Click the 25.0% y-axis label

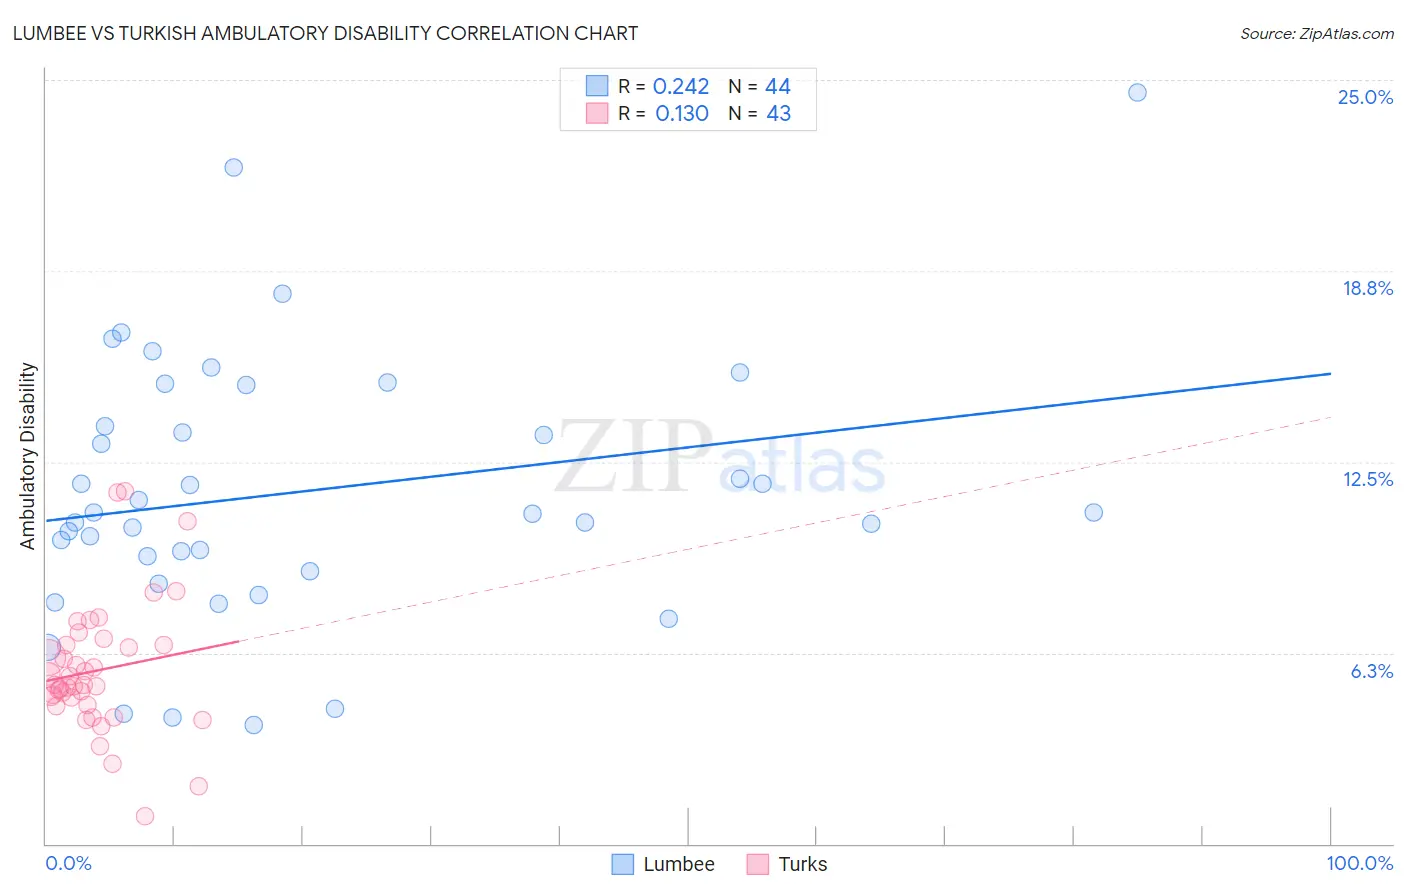(1365, 97)
